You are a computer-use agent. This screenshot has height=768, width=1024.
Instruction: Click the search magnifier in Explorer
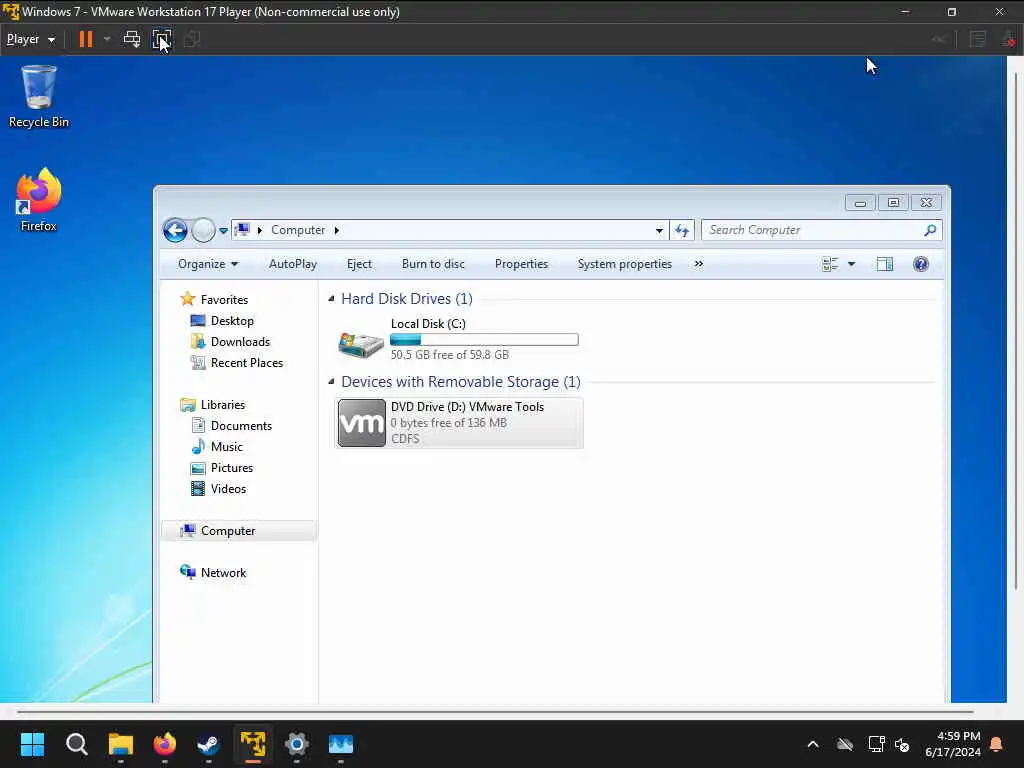pyautogui.click(x=930, y=230)
